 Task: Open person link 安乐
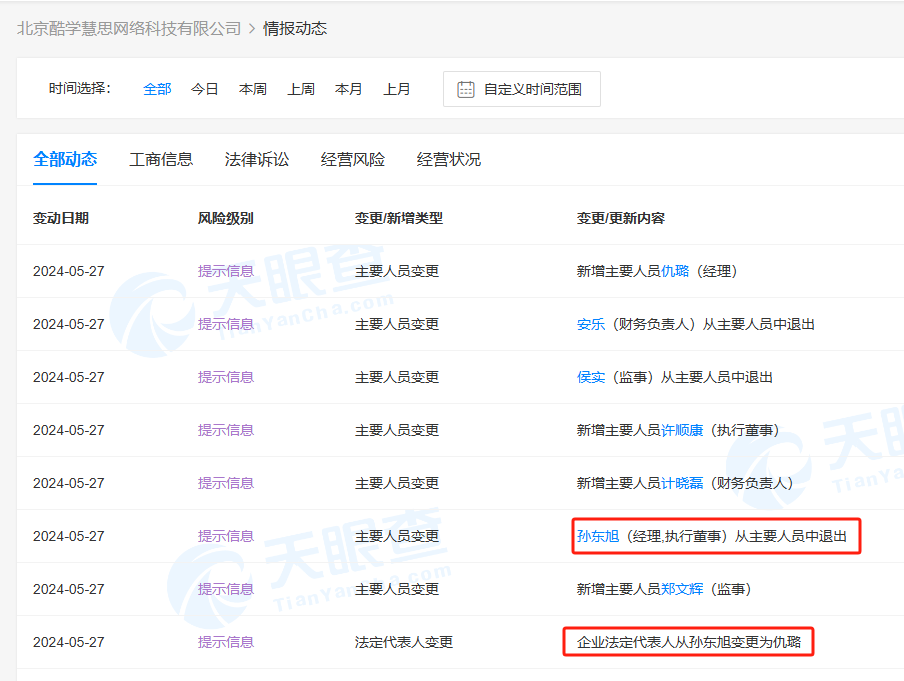click(591, 324)
